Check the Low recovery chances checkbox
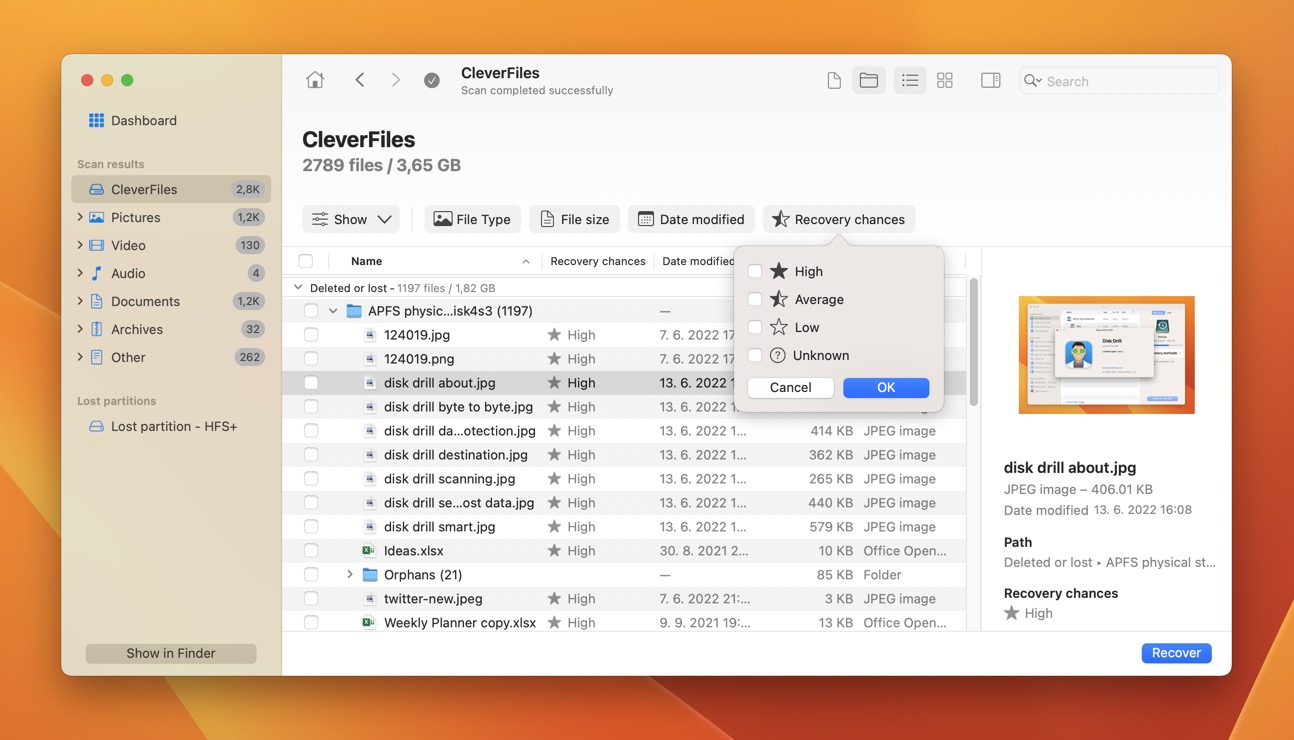Viewport: 1294px width, 740px height. 755,327
